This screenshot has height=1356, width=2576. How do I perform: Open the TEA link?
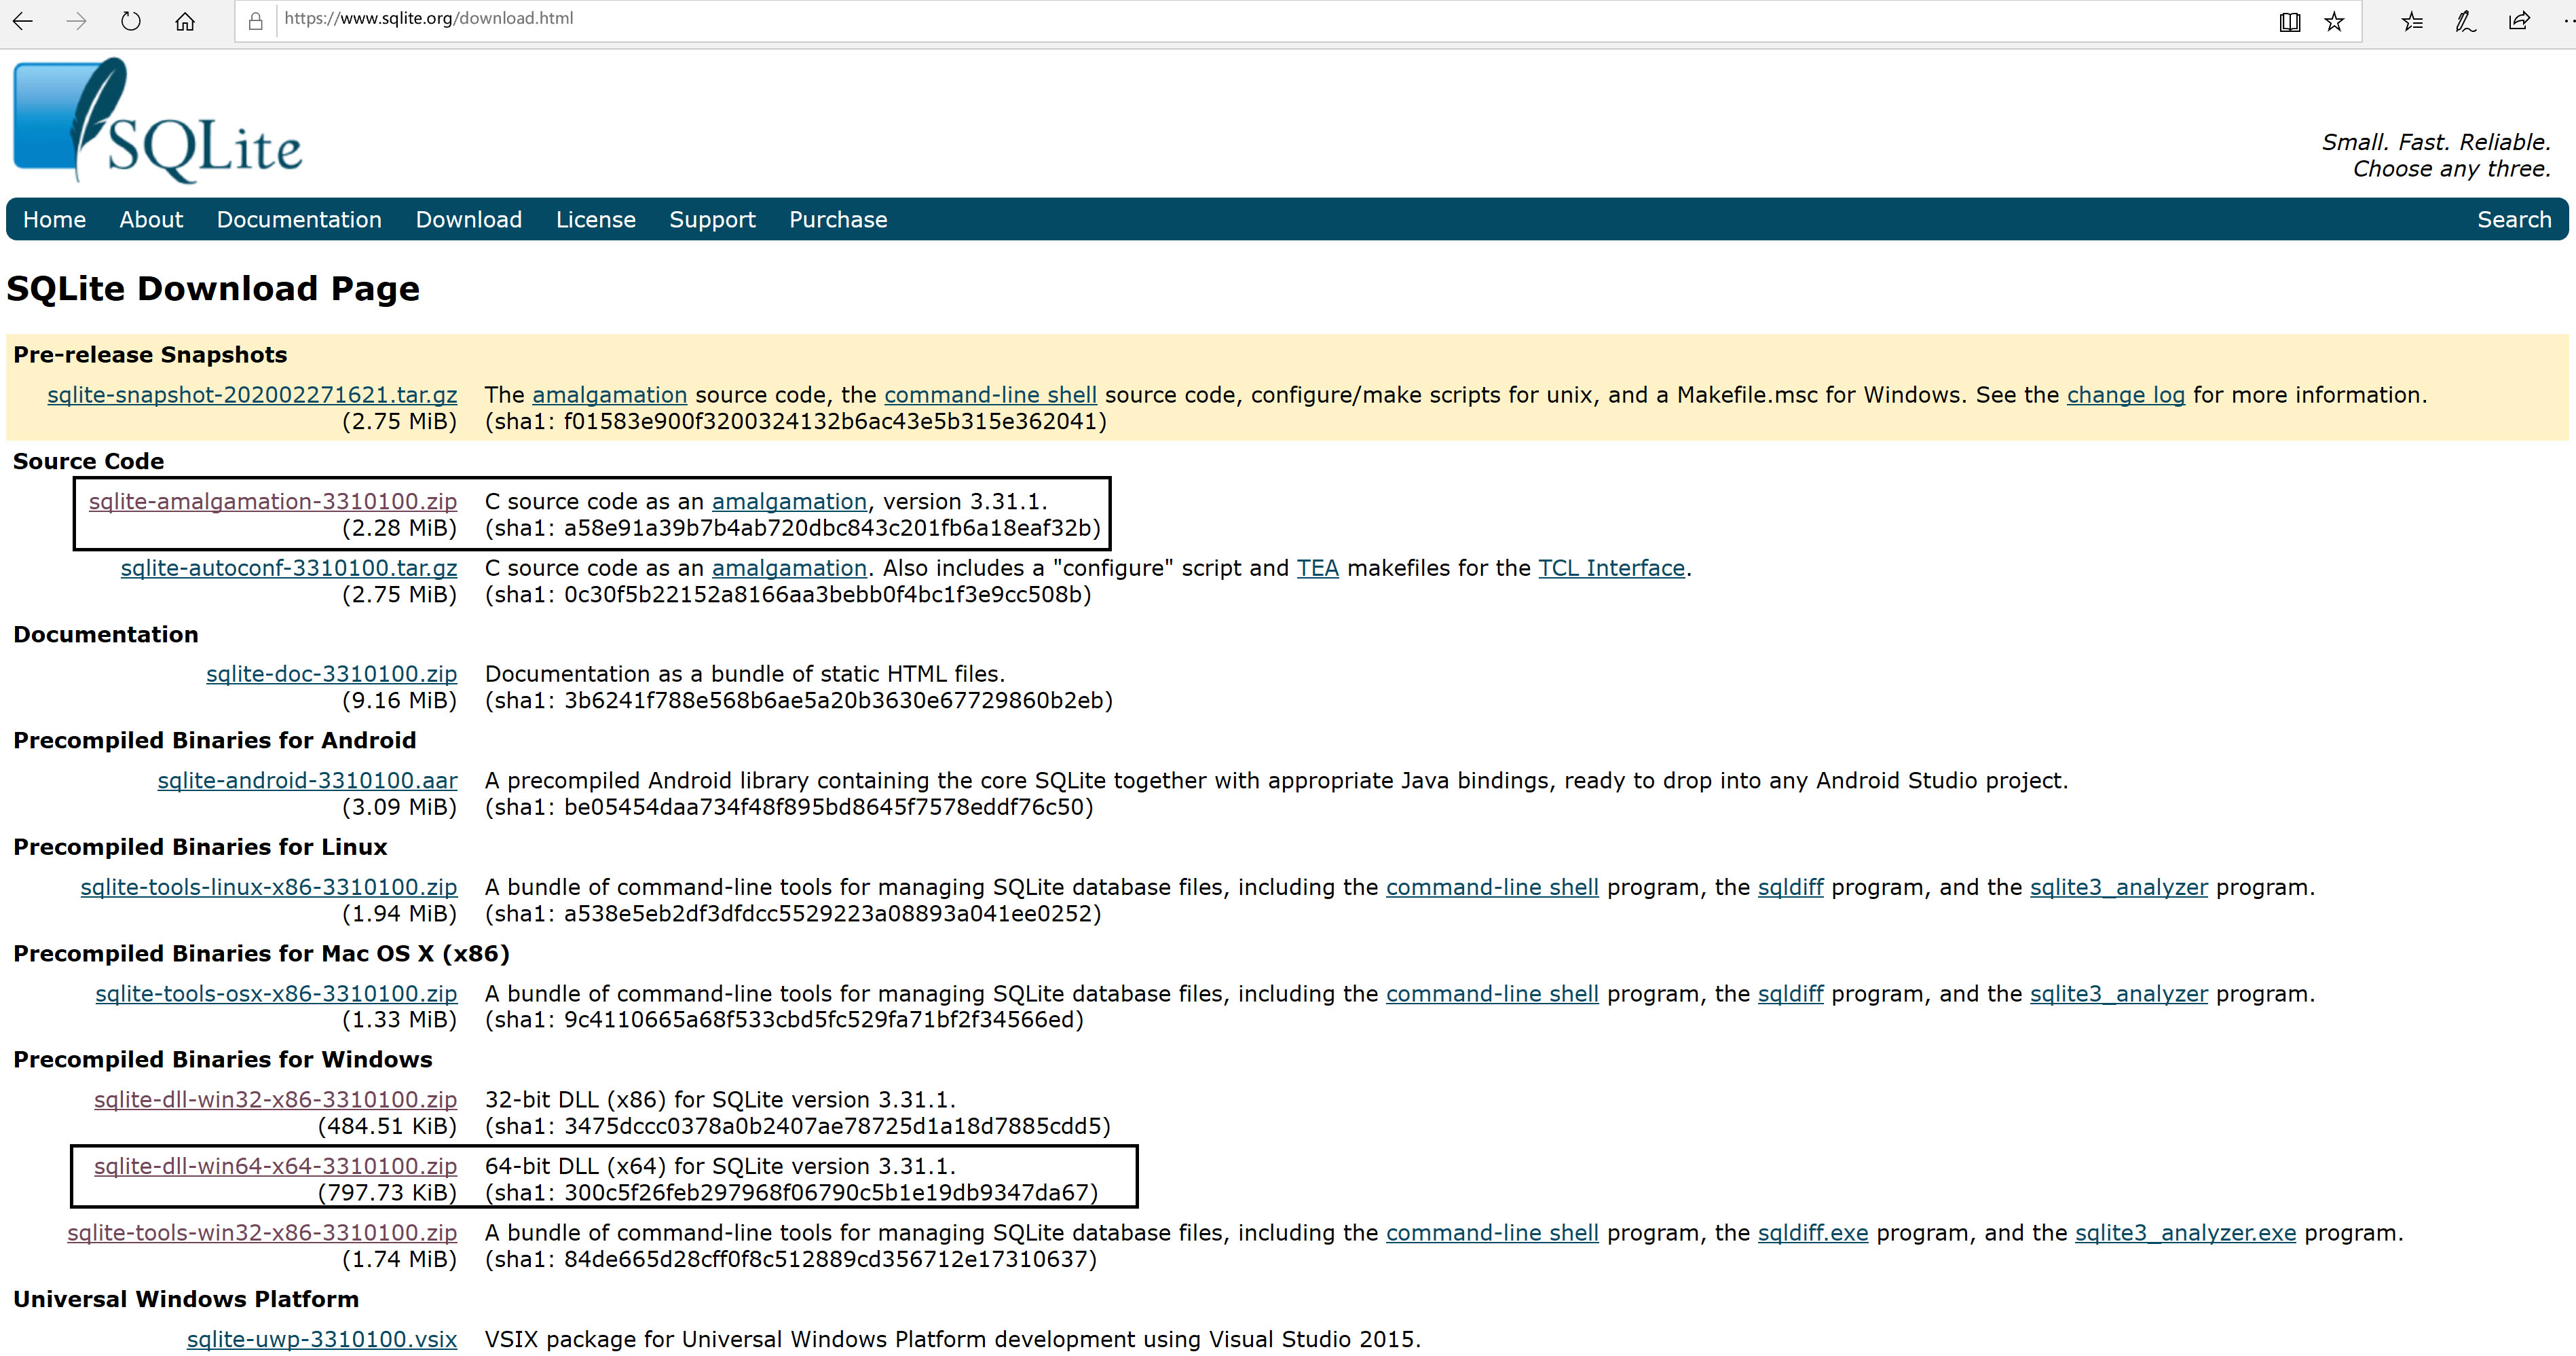pyautogui.click(x=1317, y=568)
